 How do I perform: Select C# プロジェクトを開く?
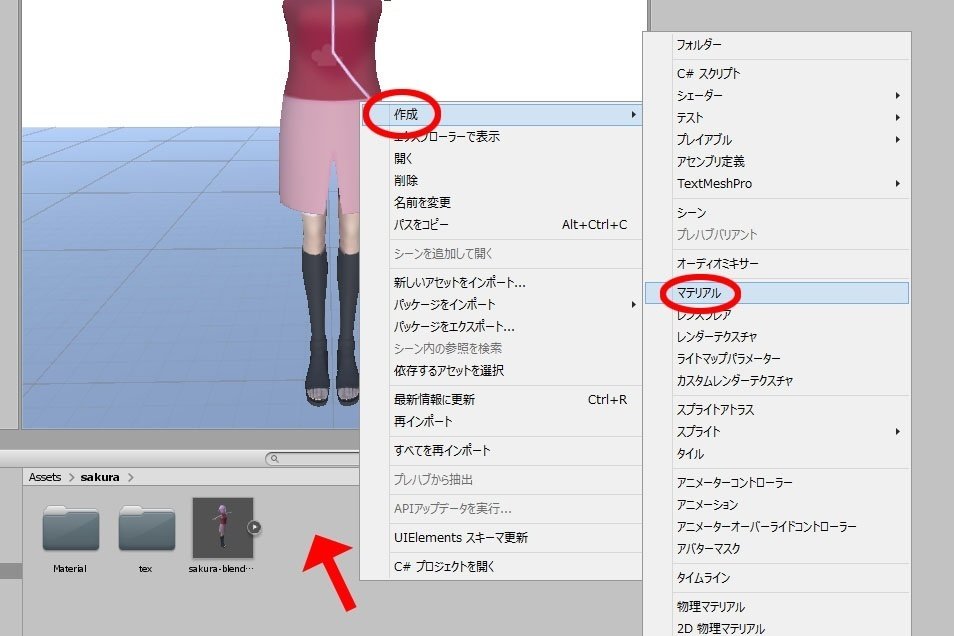coord(501,567)
